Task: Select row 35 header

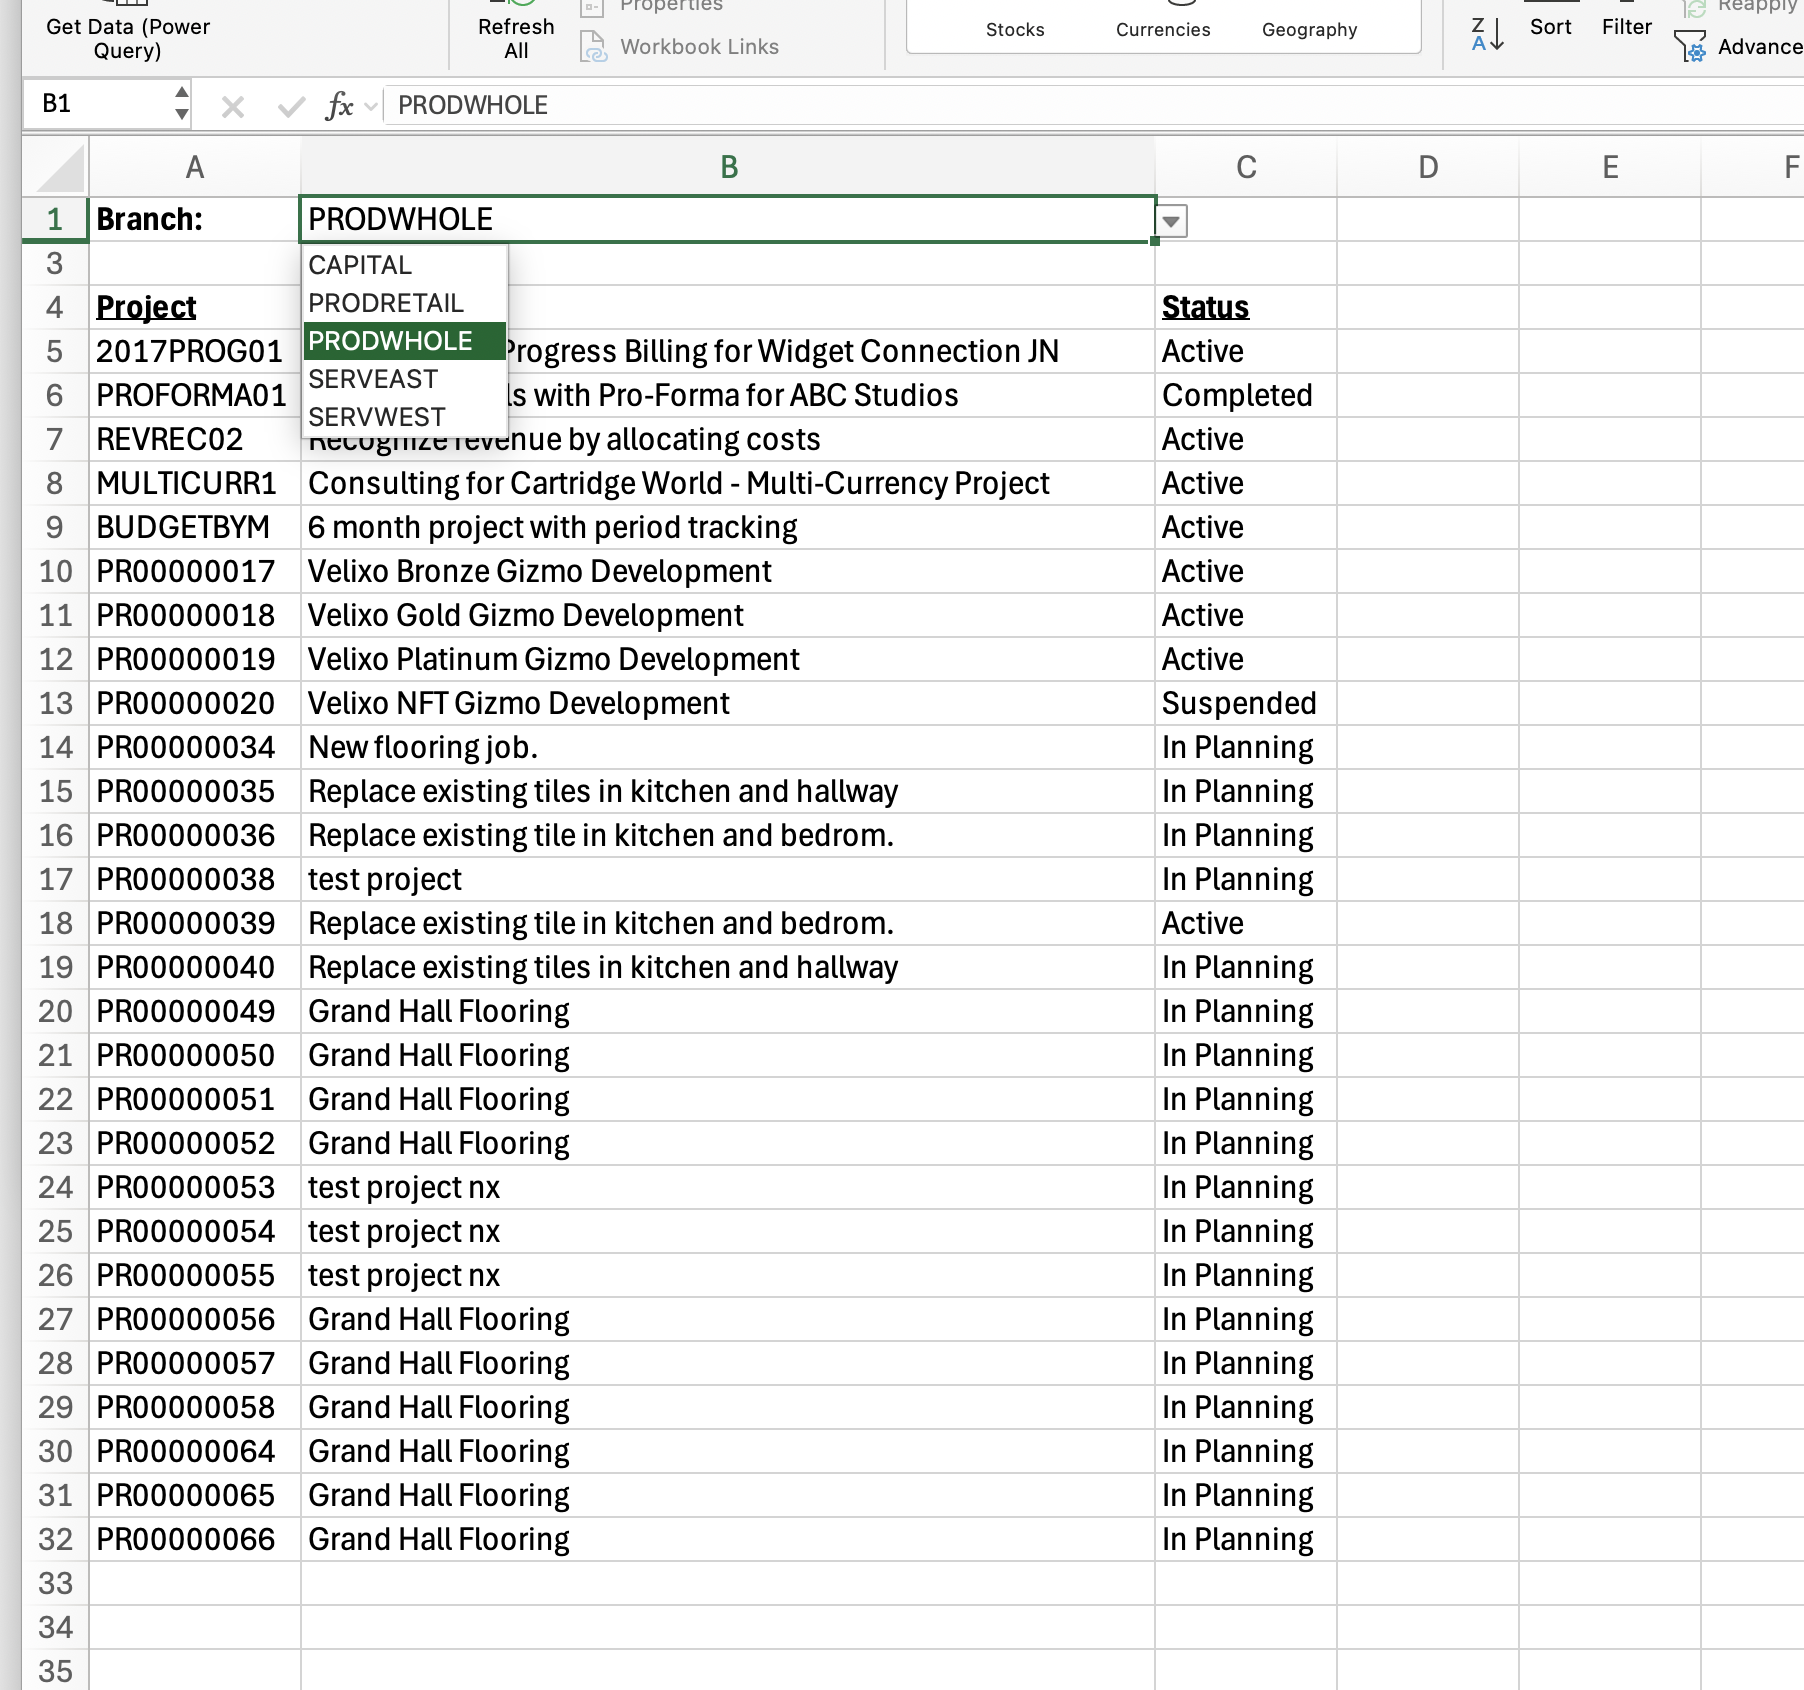Action: click(55, 1670)
